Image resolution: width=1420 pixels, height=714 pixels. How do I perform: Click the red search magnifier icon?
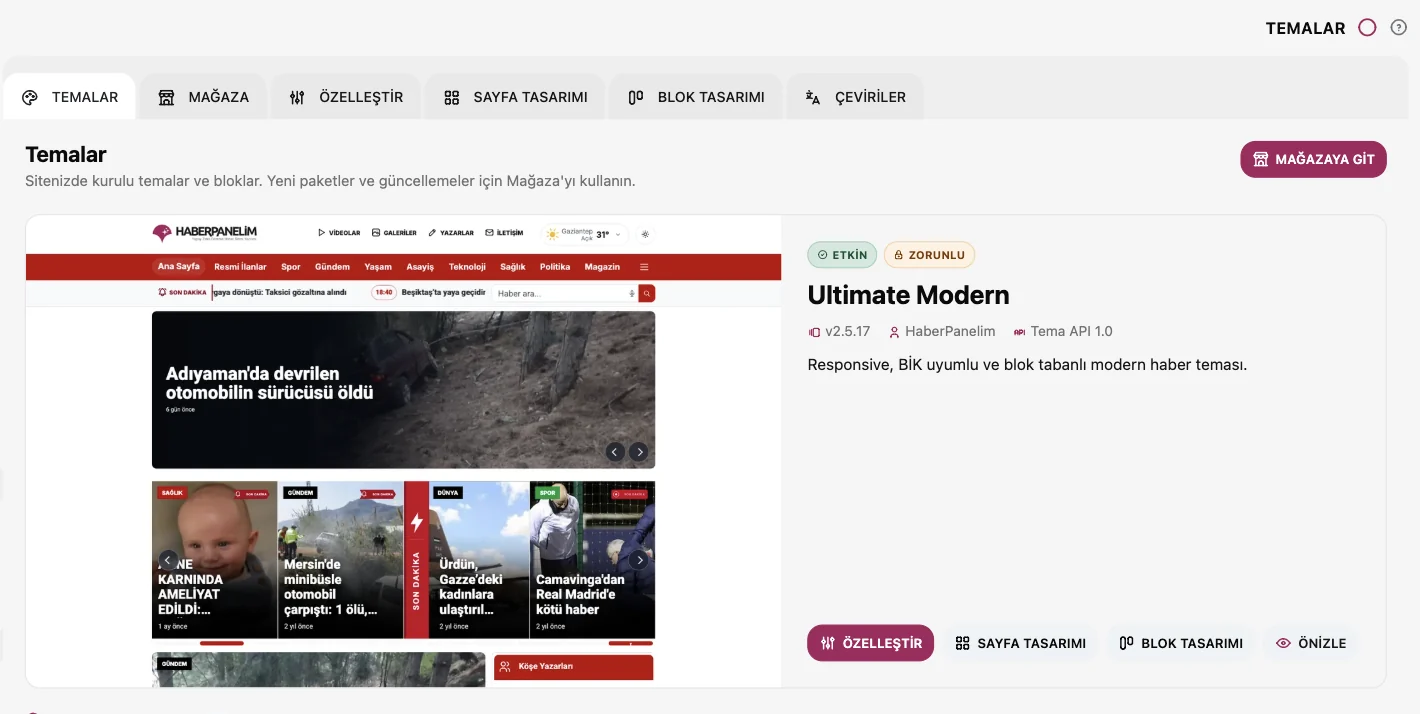(x=647, y=293)
